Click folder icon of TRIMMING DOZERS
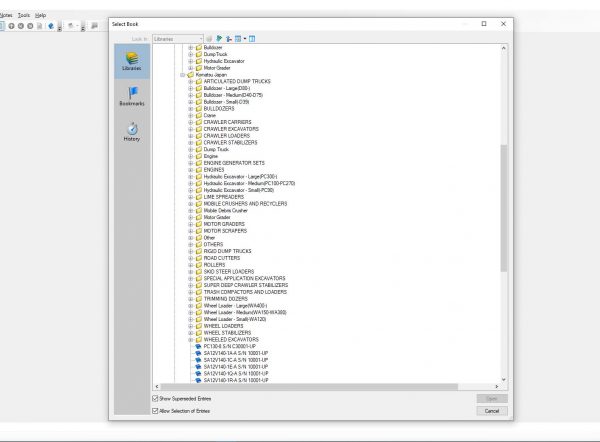 coord(199,299)
